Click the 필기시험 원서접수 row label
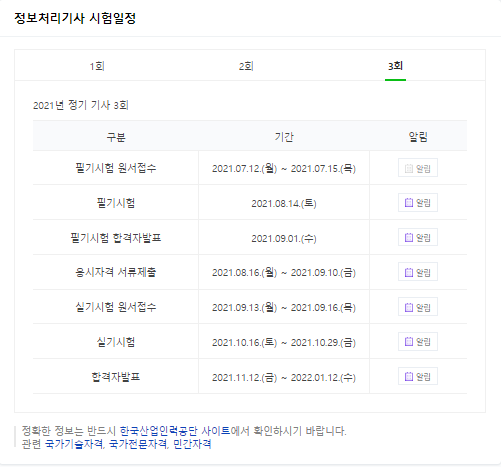The height and width of the screenshot is (467, 501). [x=116, y=168]
